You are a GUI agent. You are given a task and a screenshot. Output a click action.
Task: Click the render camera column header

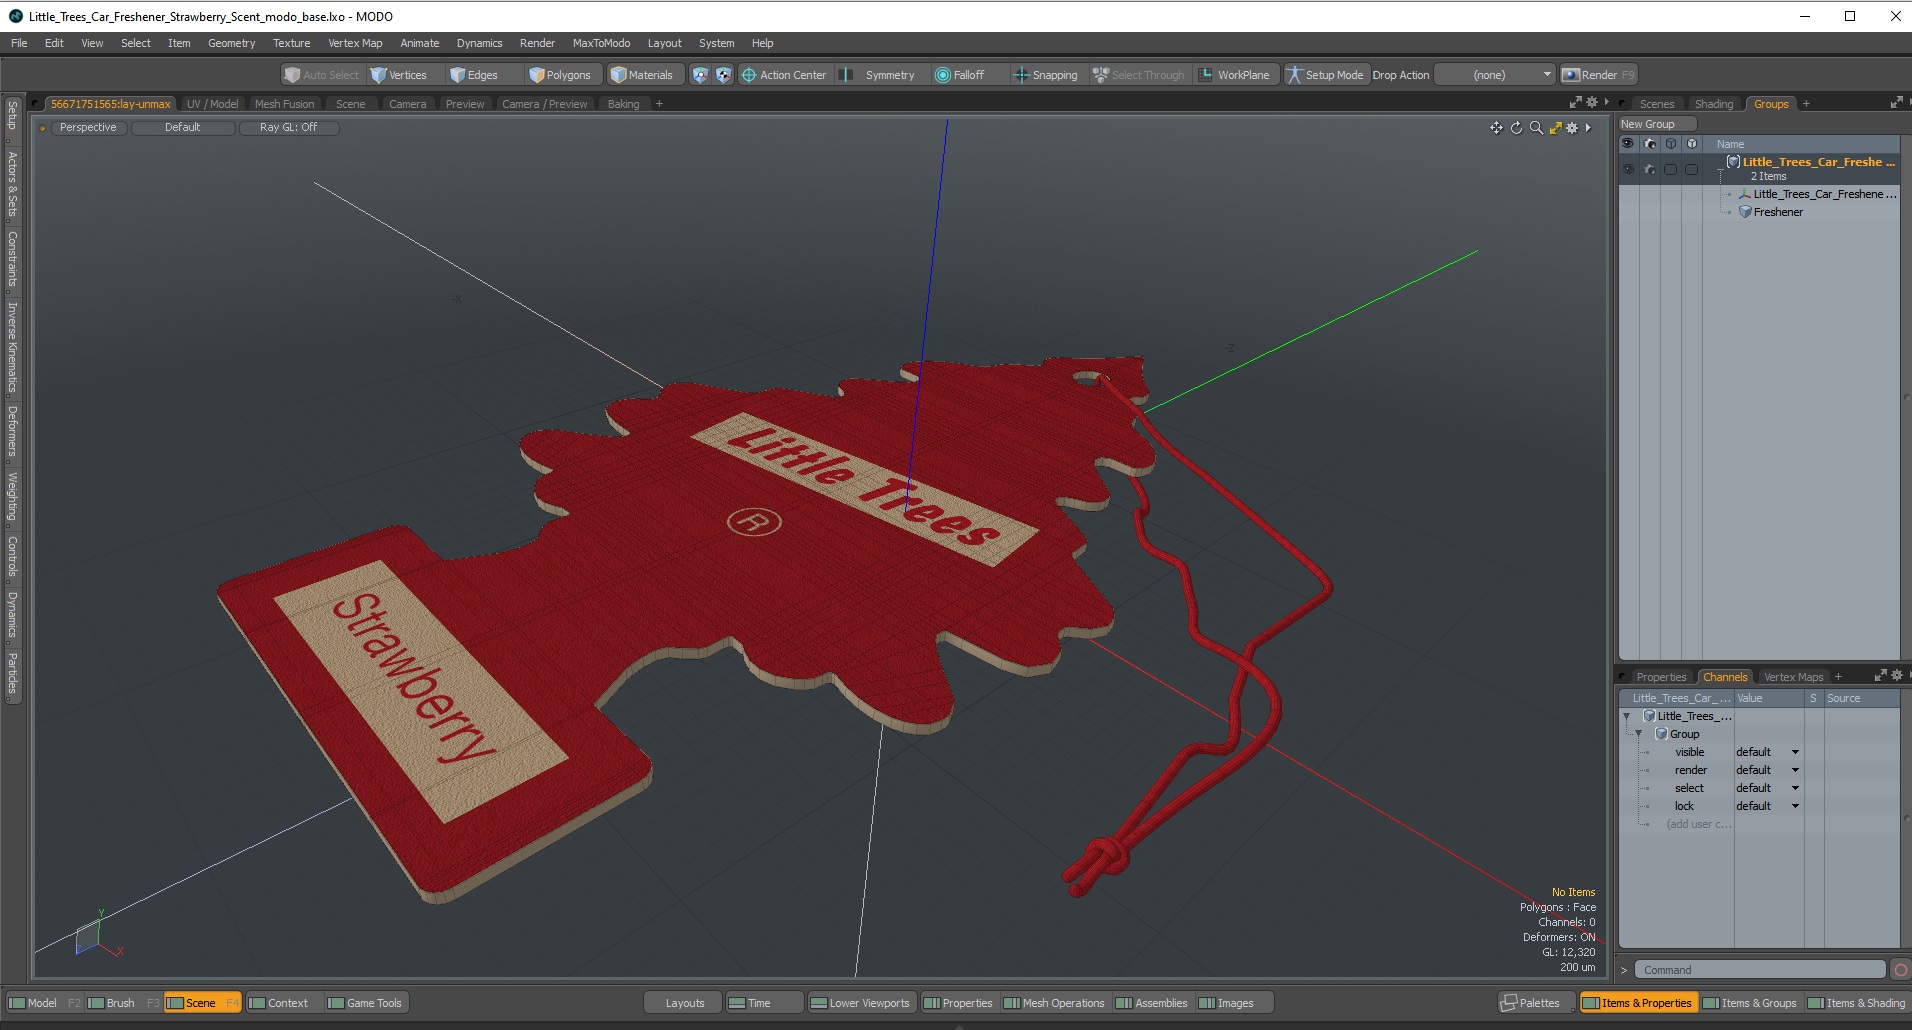[1650, 144]
